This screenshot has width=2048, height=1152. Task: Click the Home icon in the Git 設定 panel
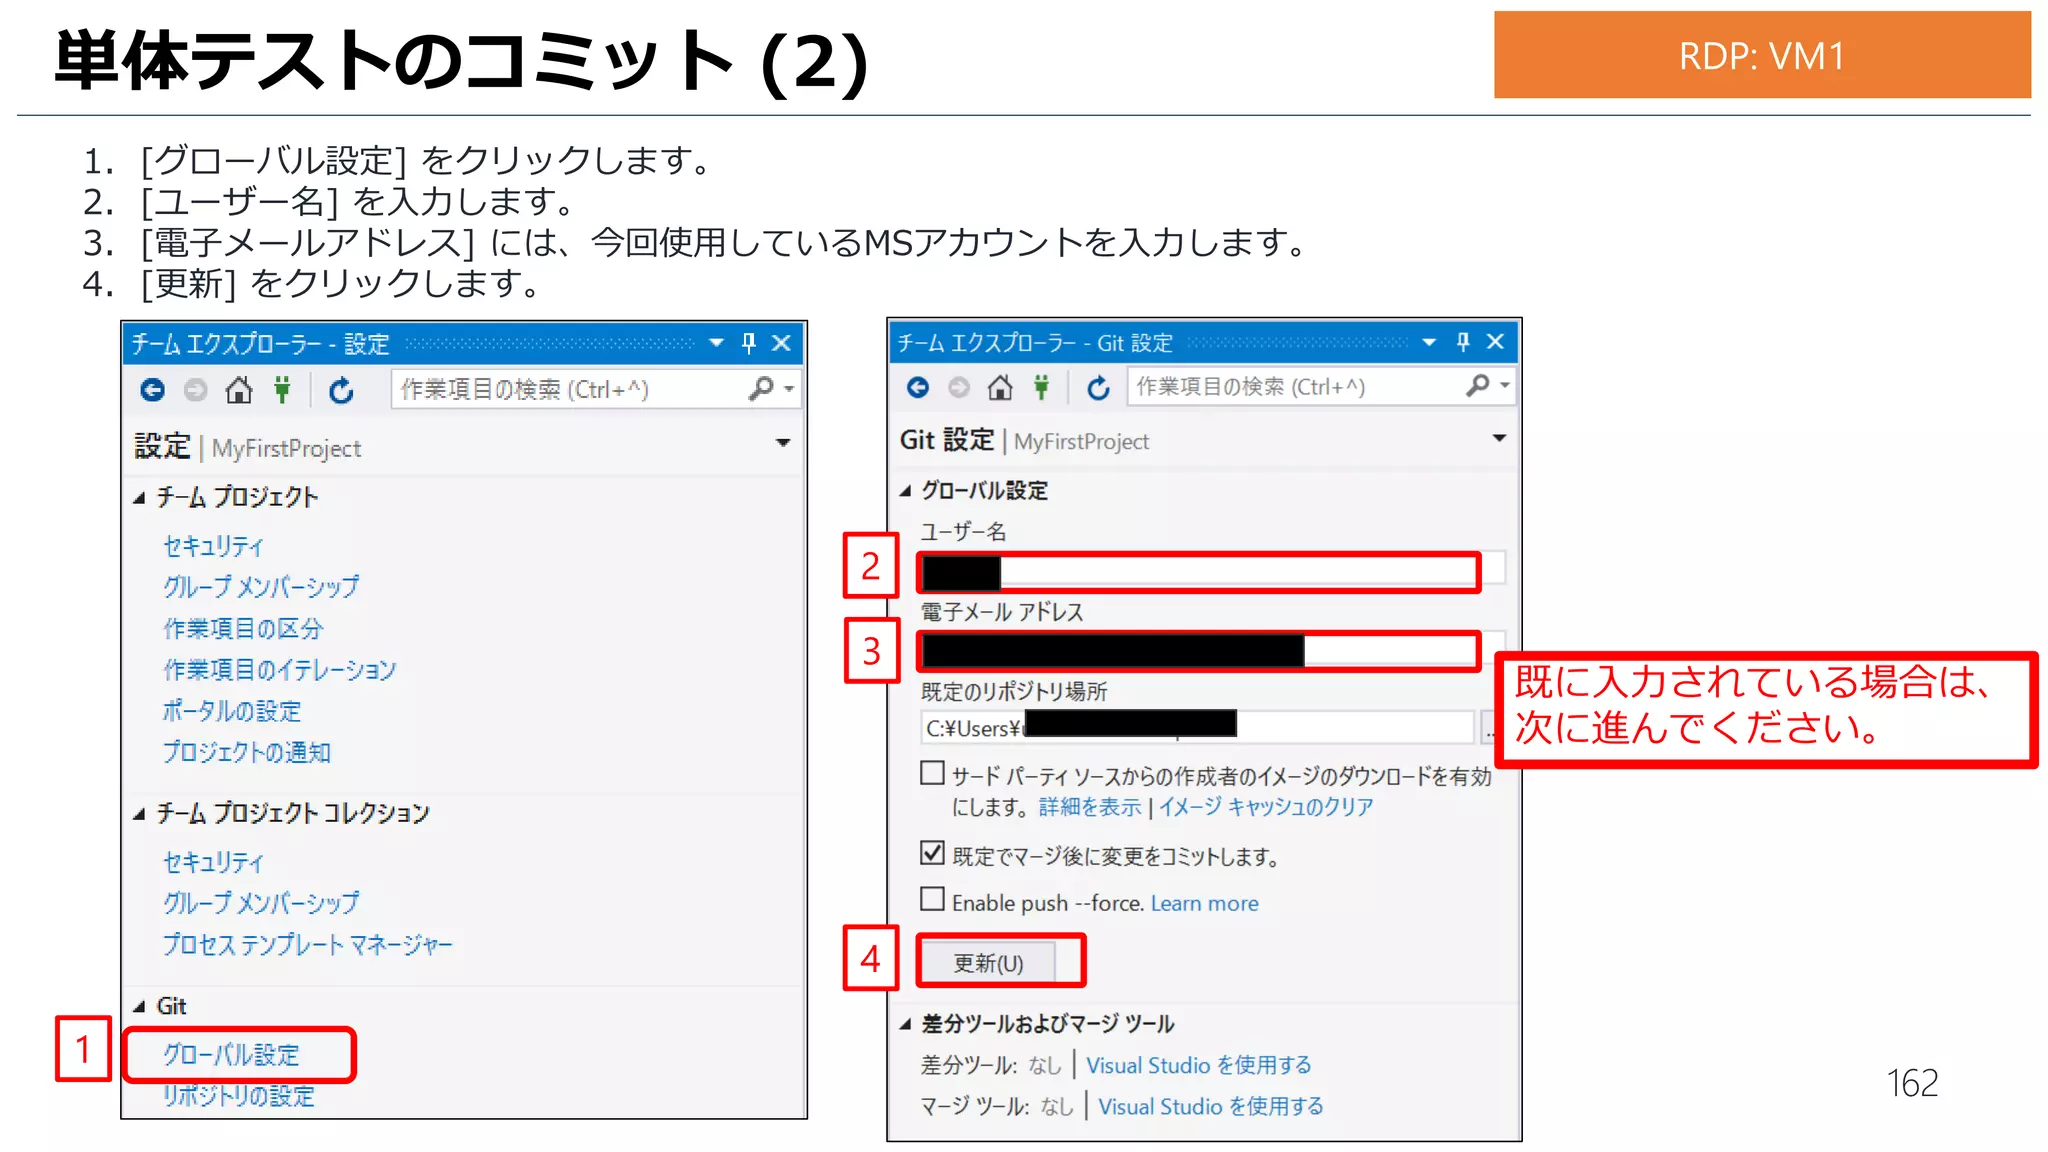point(1000,386)
